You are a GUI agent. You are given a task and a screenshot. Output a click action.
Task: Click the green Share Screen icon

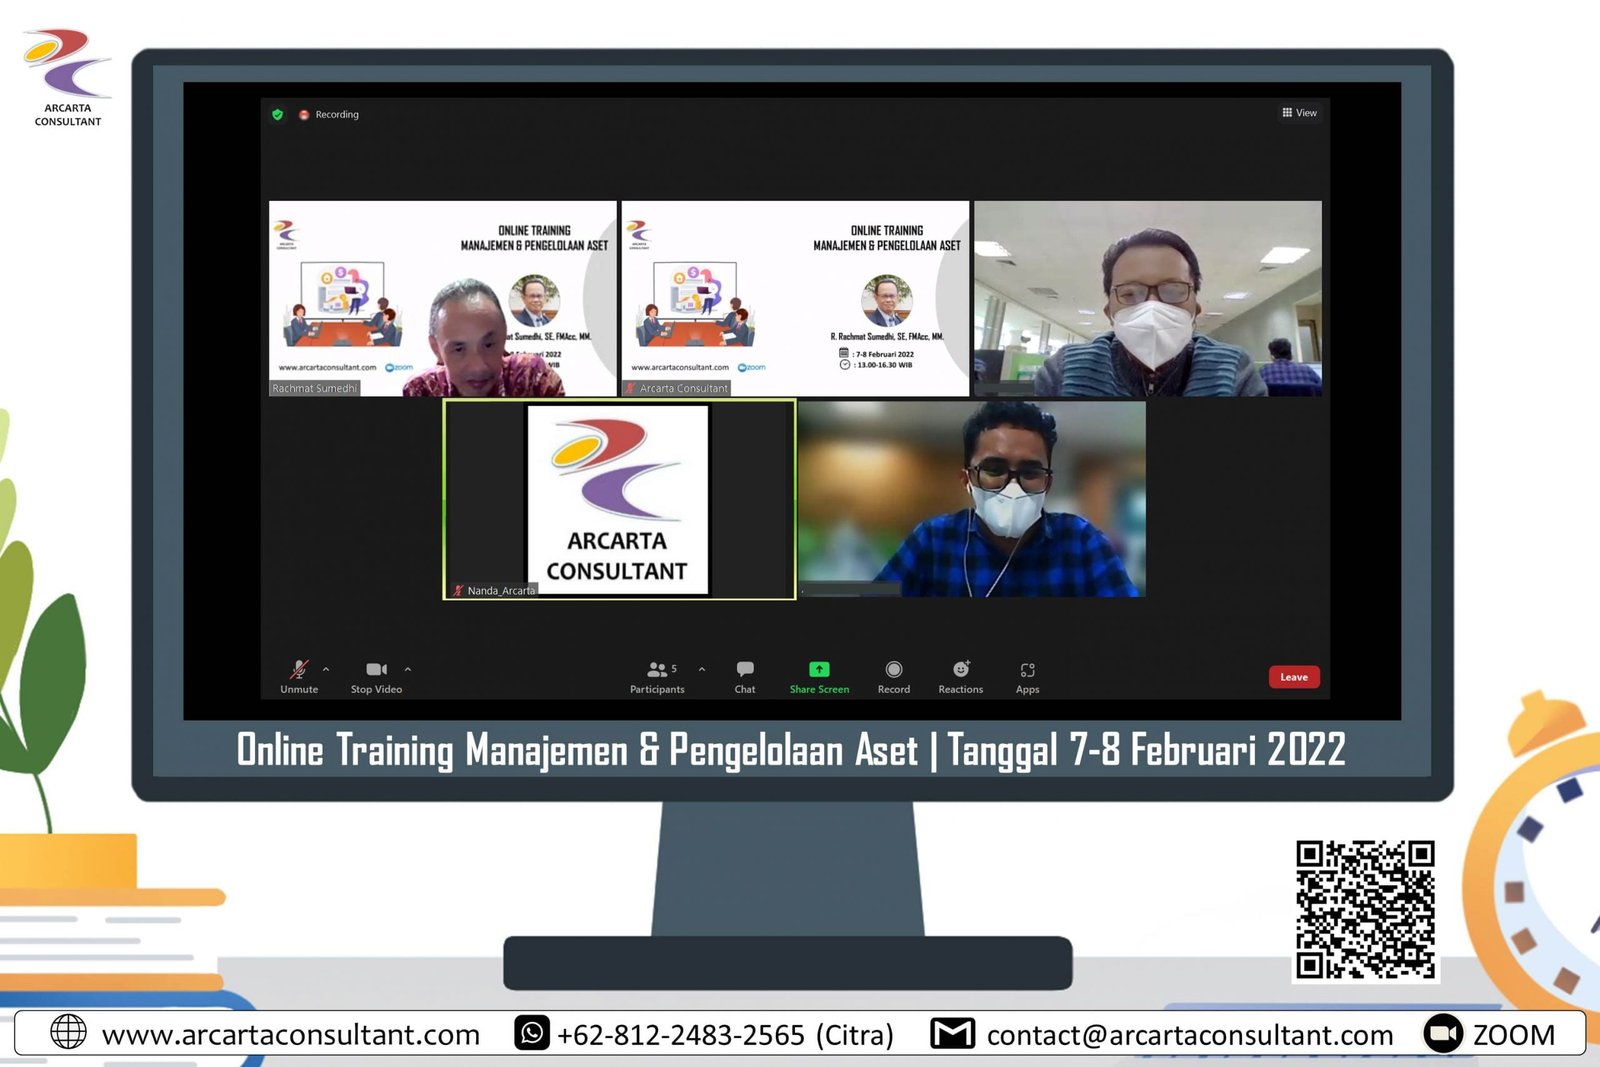(x=819, y=669)
